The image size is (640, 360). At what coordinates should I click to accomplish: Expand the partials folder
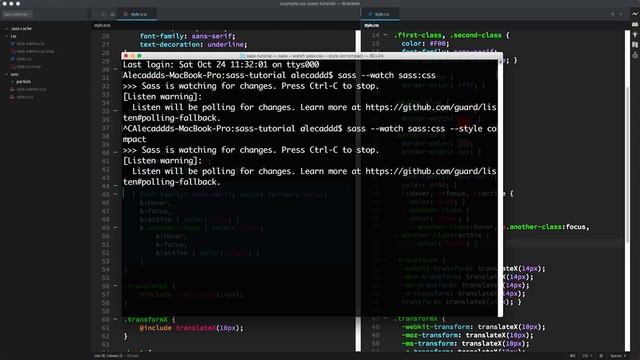13,82
